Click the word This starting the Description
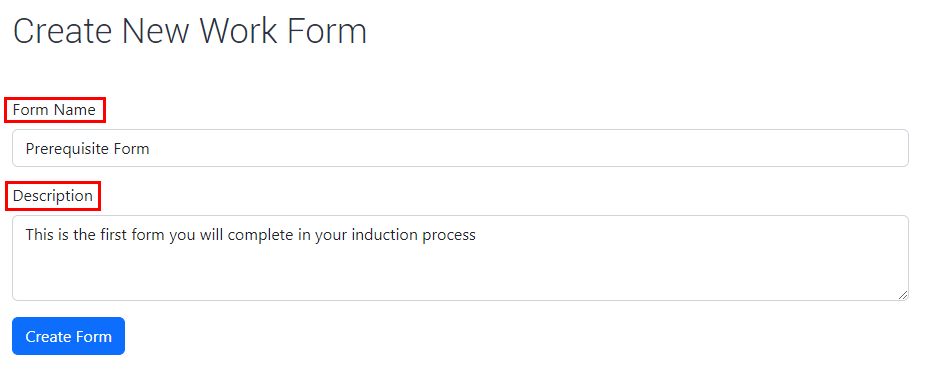The width and height of the screenshot is (927, 377). (40, 235)
